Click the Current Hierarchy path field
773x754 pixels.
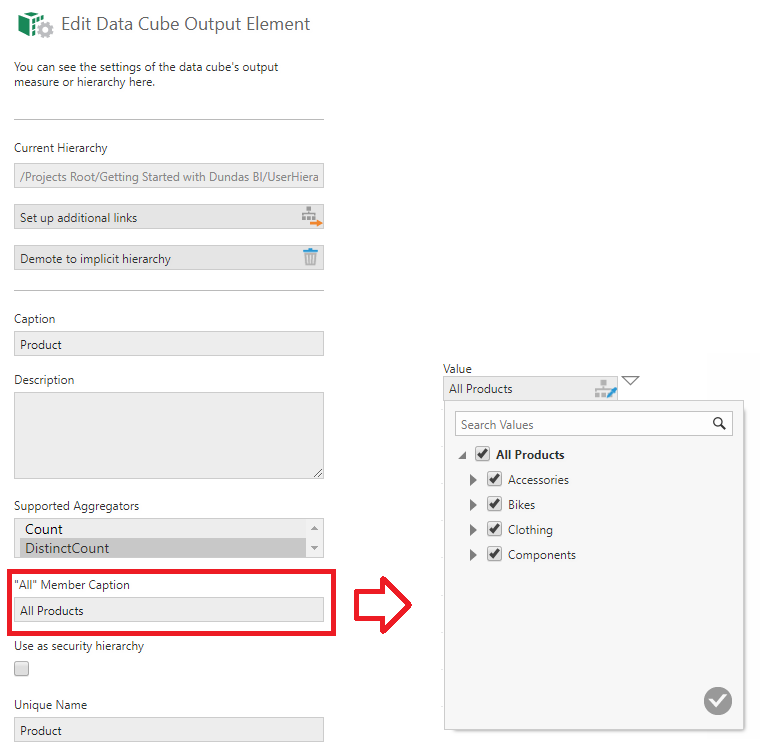tap(169, 176)
